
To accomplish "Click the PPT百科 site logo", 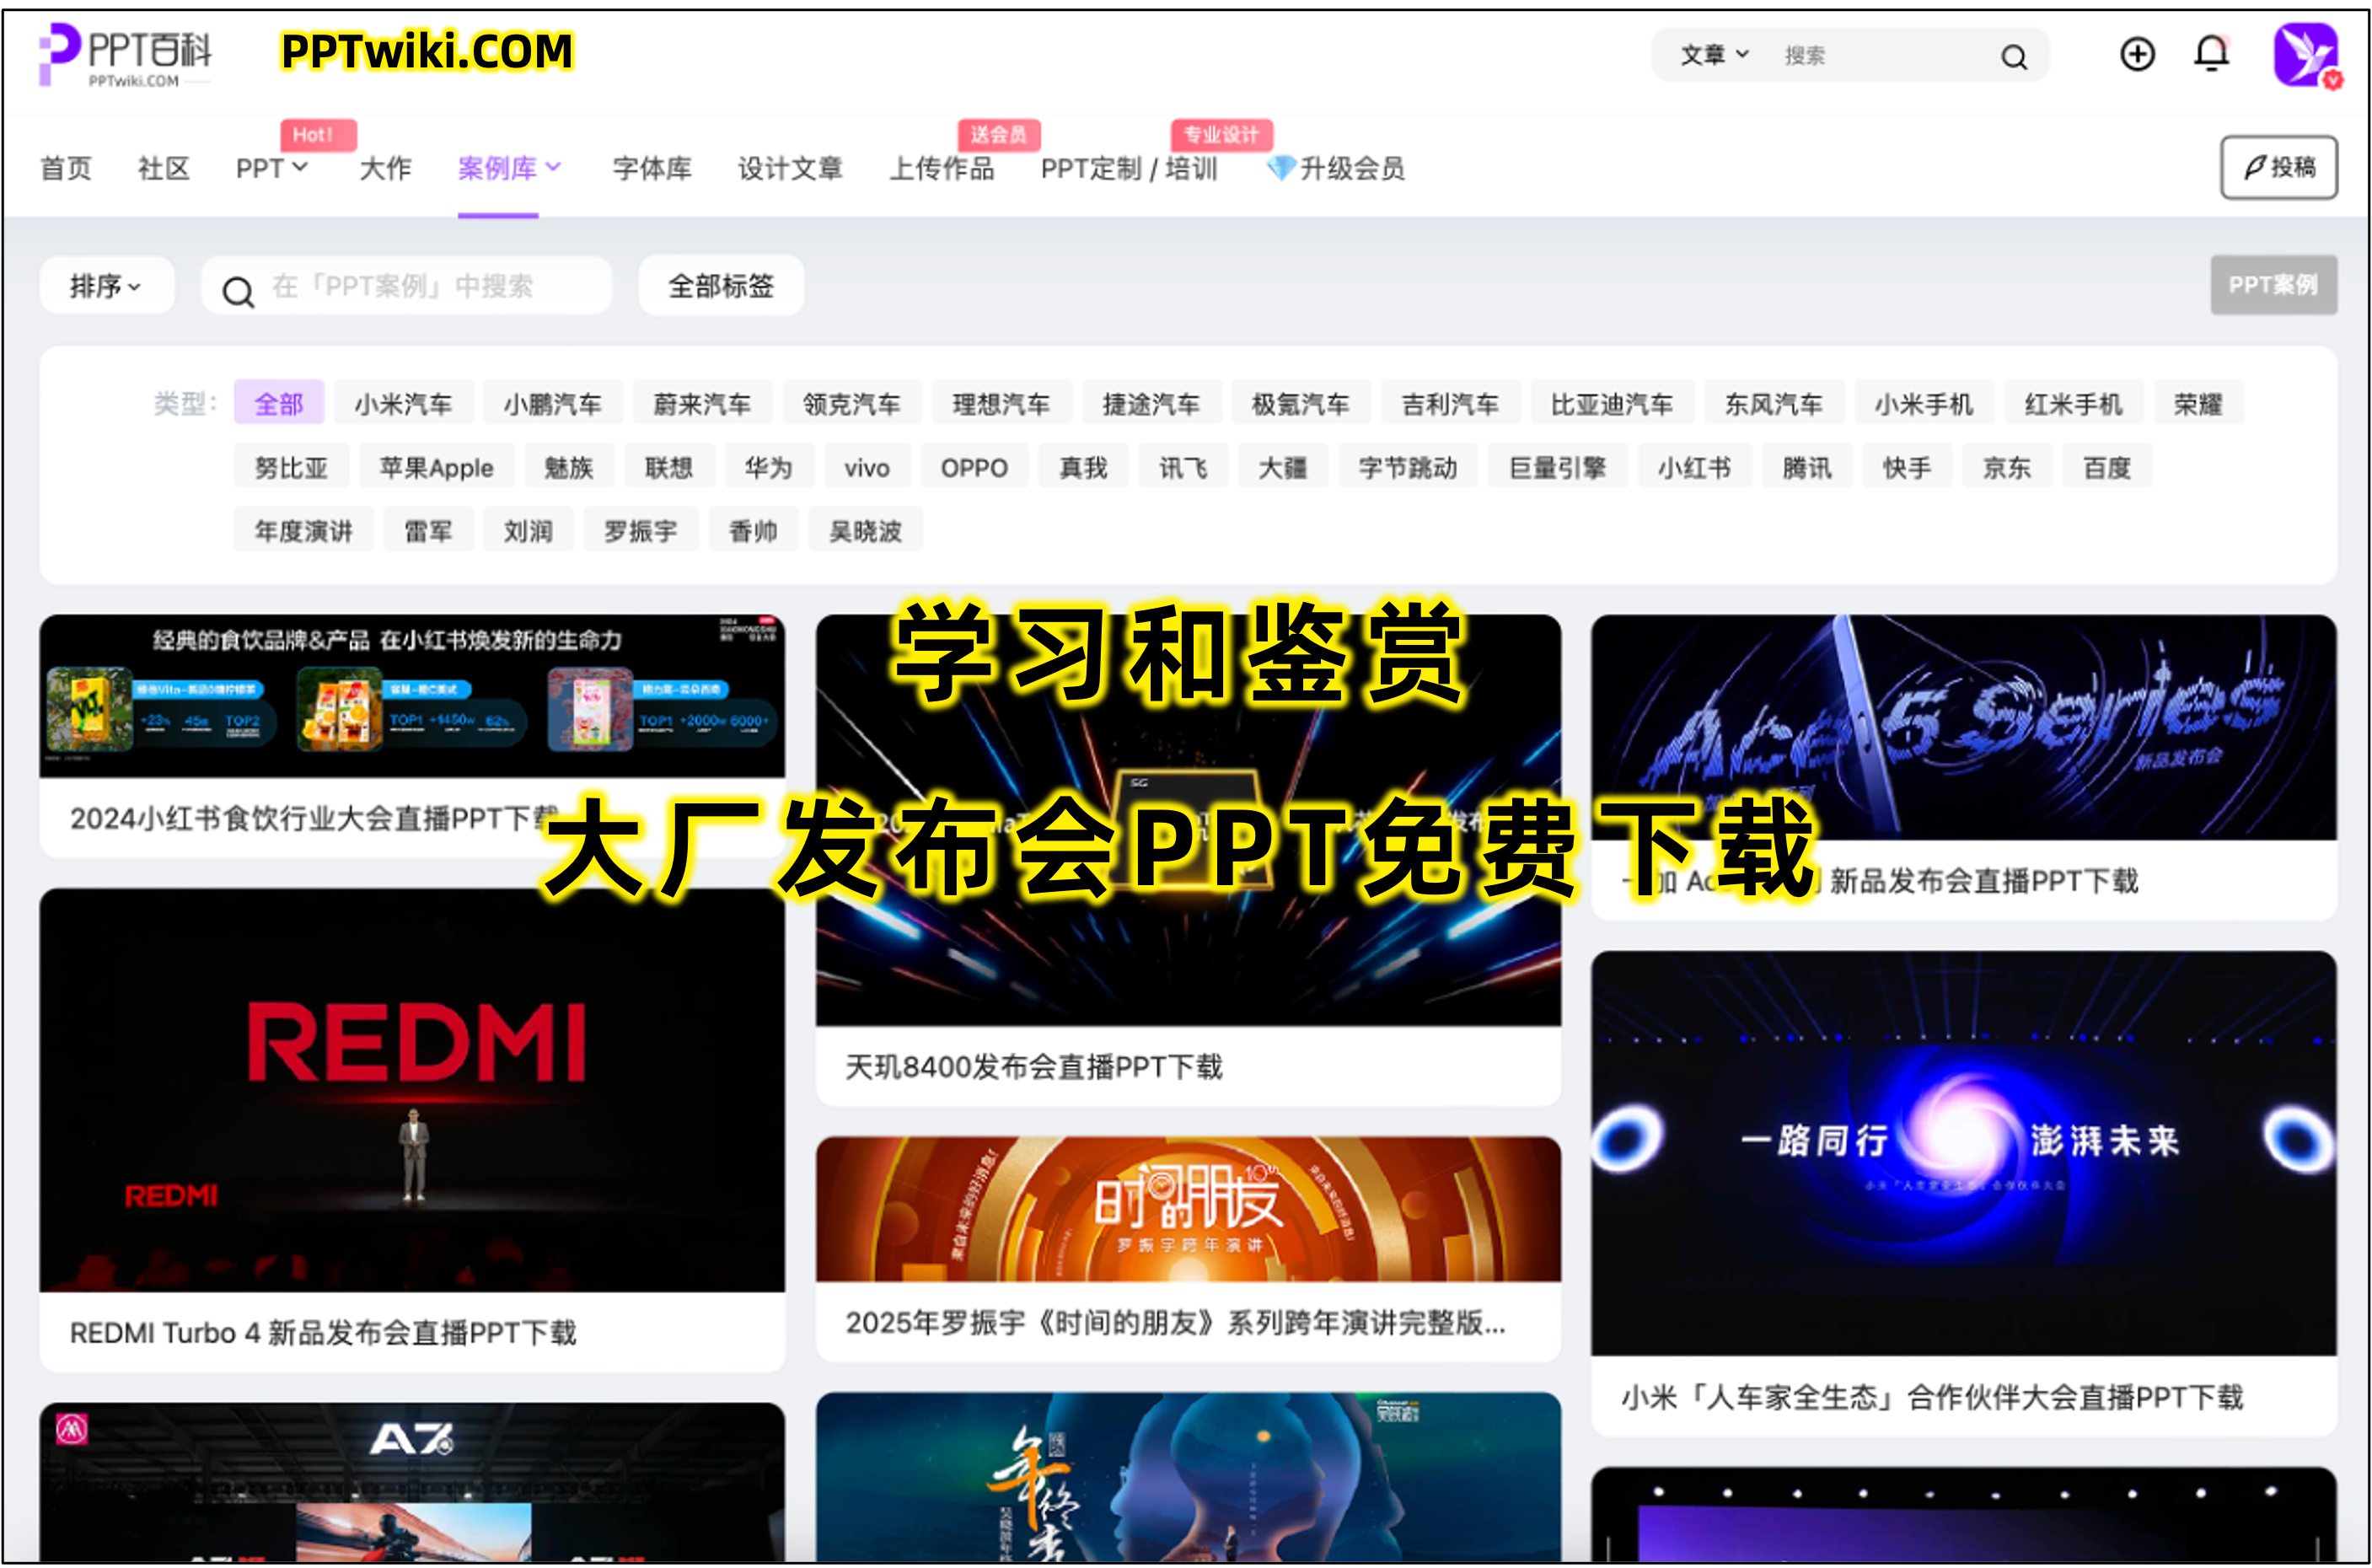I will click(x=125, y=55).
